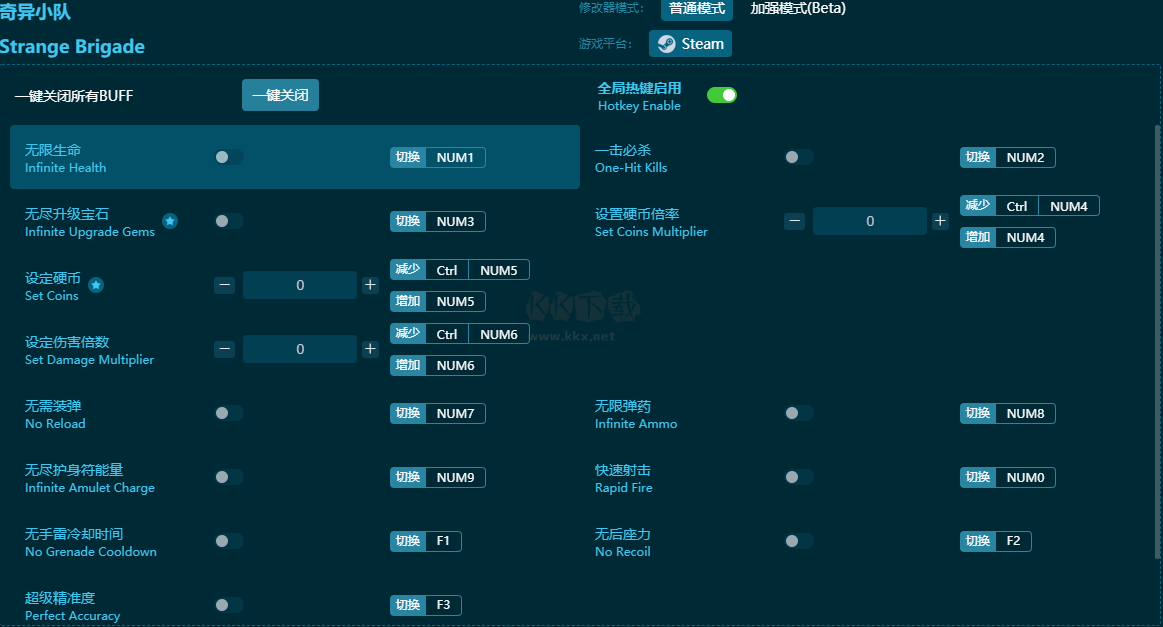Click the NUM0 hotkey for Rapid Fire

tap(1007, 477)
